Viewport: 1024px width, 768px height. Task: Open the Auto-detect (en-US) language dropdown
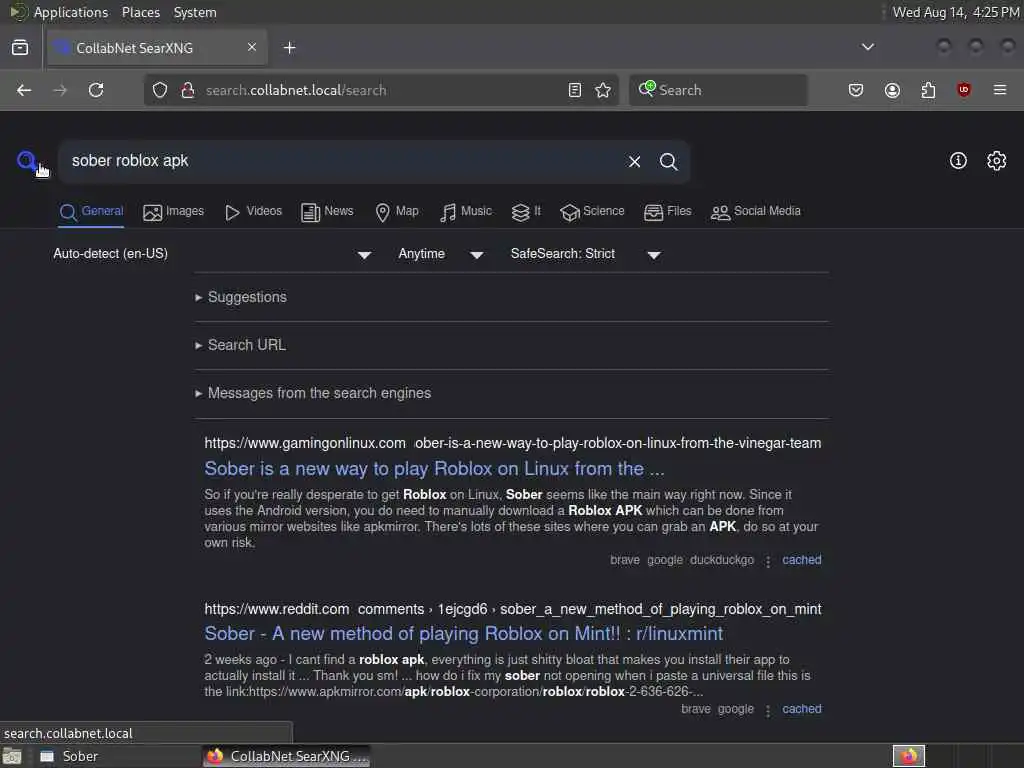(212, 254)
